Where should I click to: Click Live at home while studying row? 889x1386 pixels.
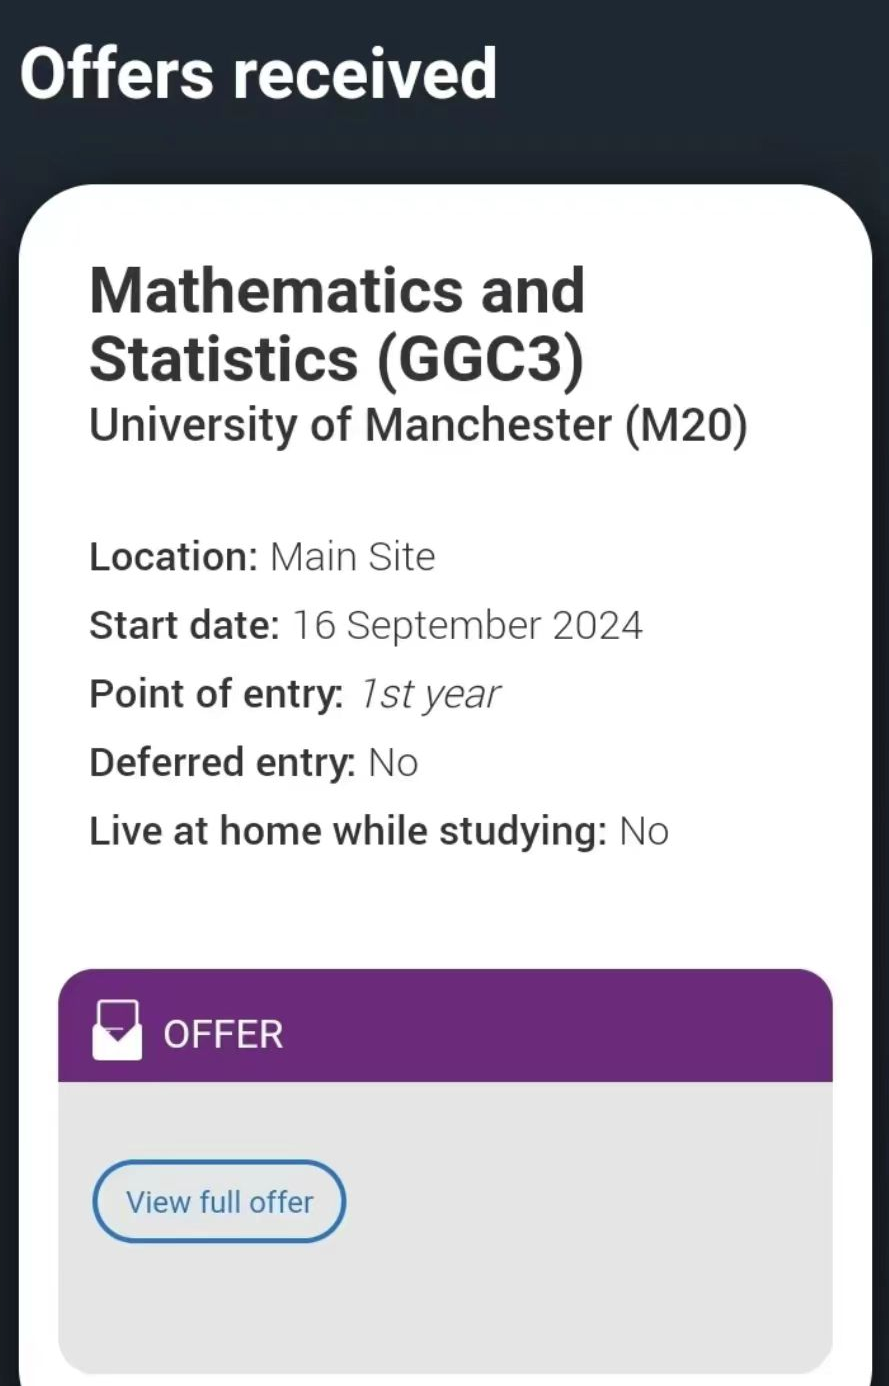pos(379,832)
